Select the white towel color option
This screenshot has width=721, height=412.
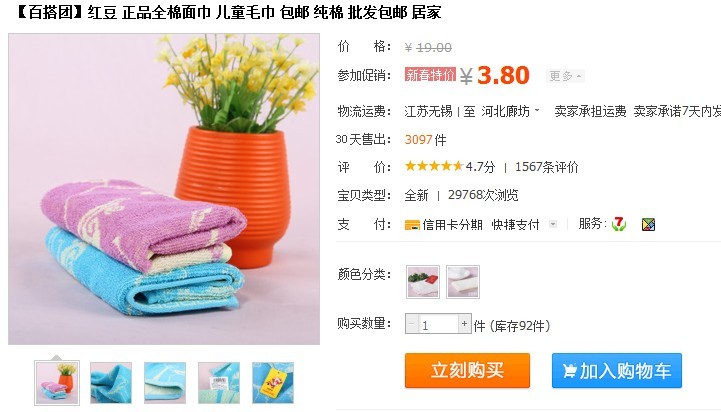point(463,282)
